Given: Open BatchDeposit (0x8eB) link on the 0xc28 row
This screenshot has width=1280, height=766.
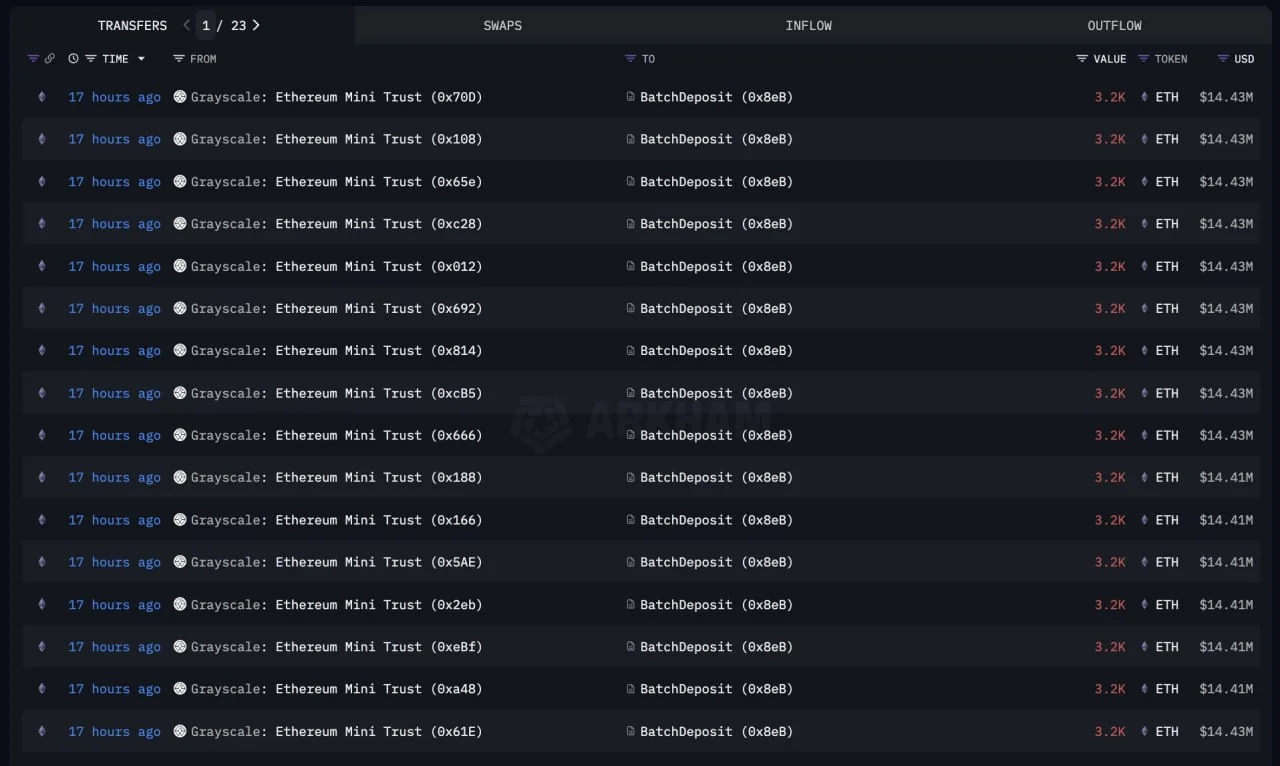Looking at the screenshot, I should [x=716, y=224].
